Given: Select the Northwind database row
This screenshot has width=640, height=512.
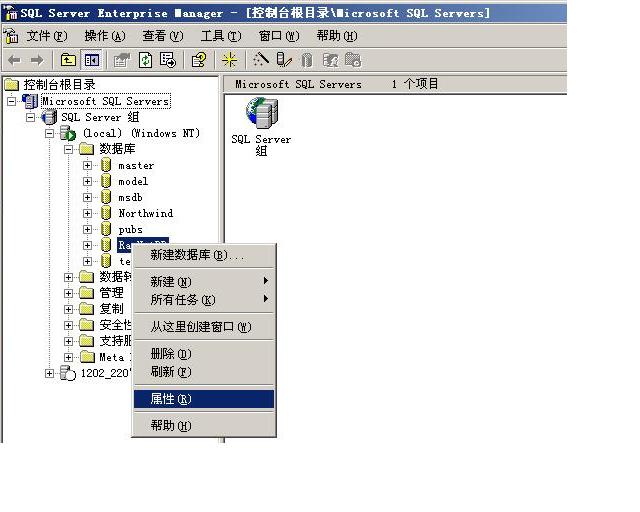Looking at the screenshot, I should 146,213.
